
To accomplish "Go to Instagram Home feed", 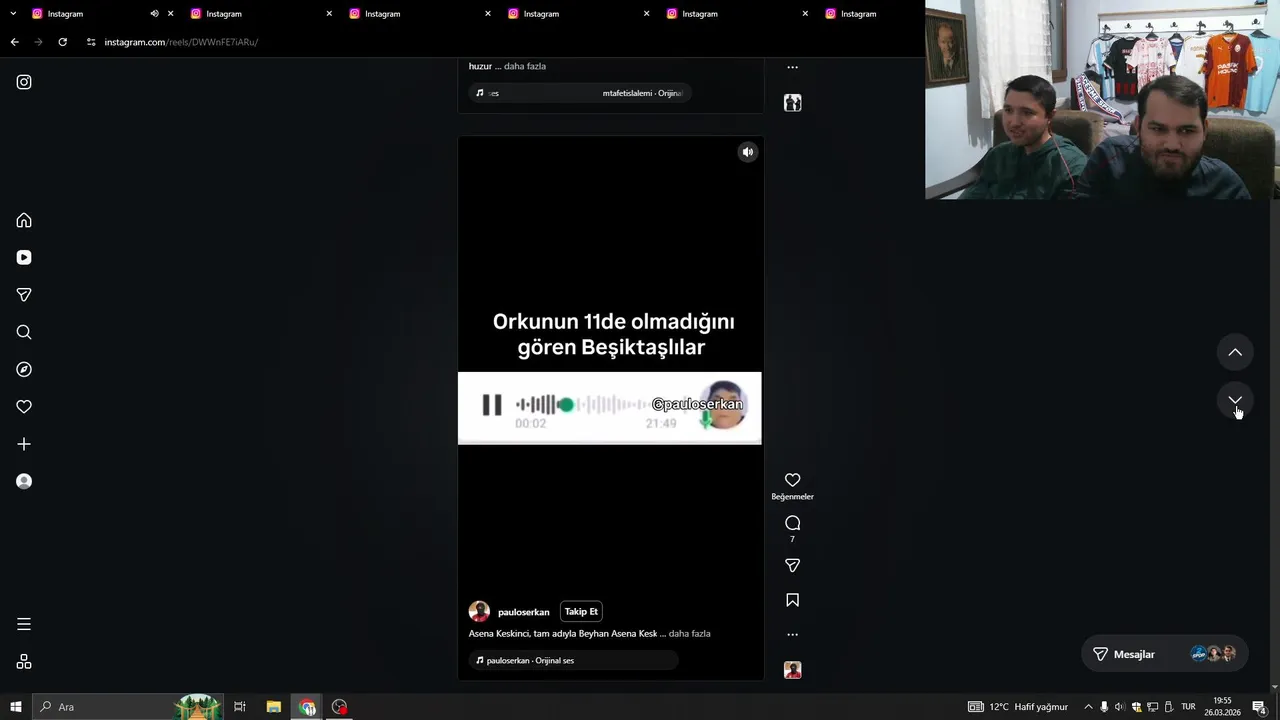I will pyautogui.click(x=24, y=220).
